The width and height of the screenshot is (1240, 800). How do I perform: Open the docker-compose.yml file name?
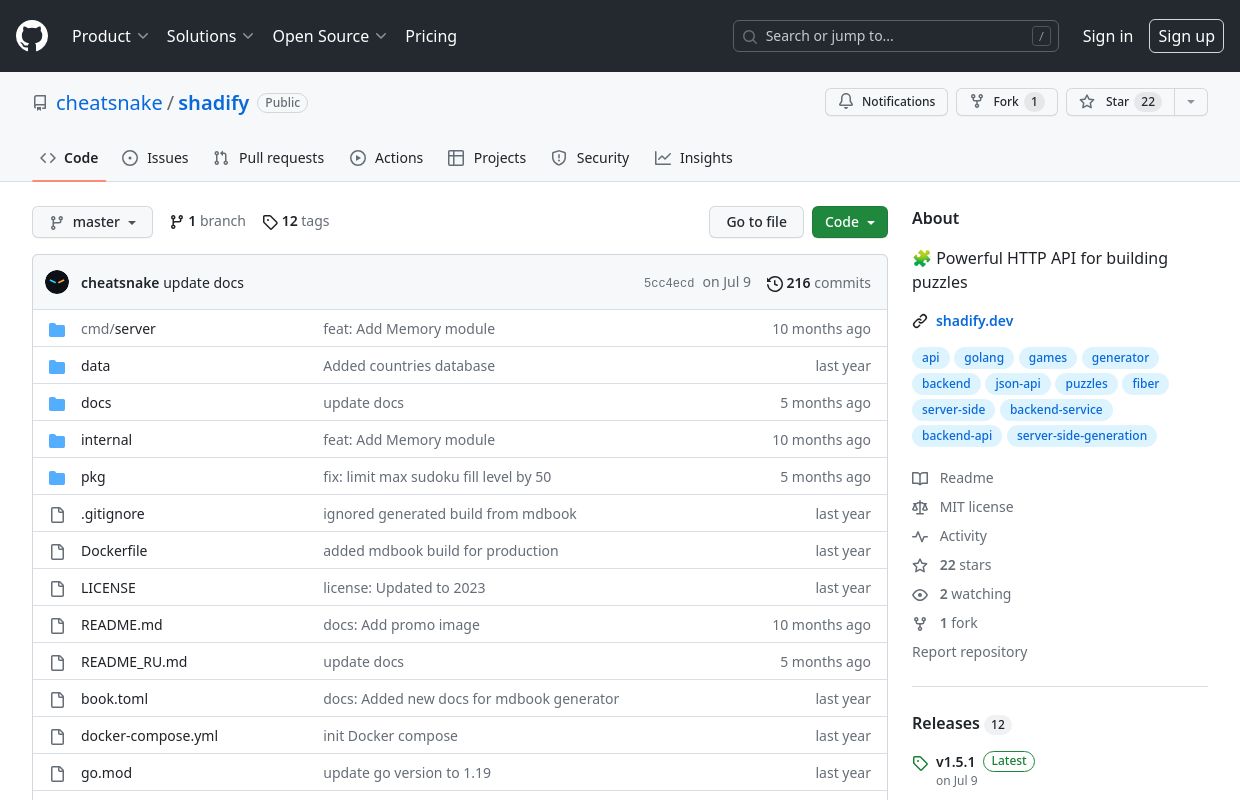[149, 736]
